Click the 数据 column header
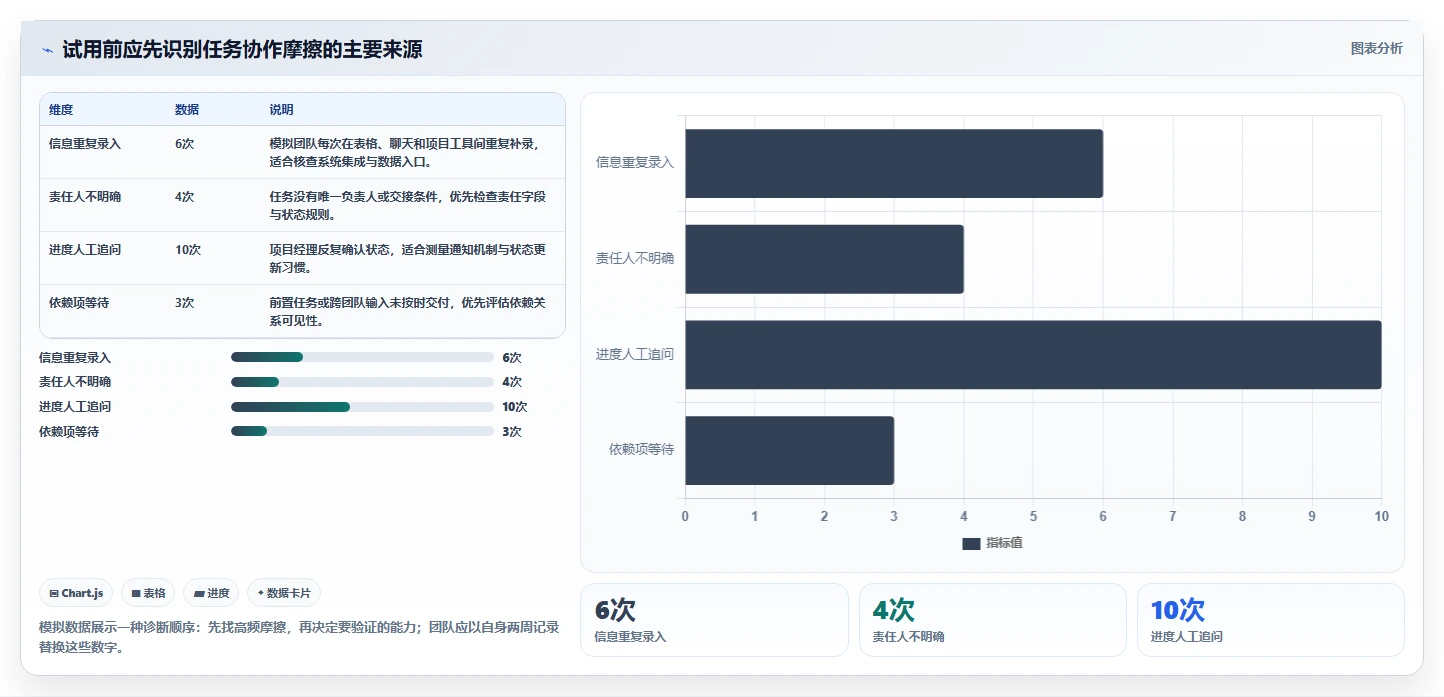The height and width of the screenshot is (697, 1444). [187, 110]
